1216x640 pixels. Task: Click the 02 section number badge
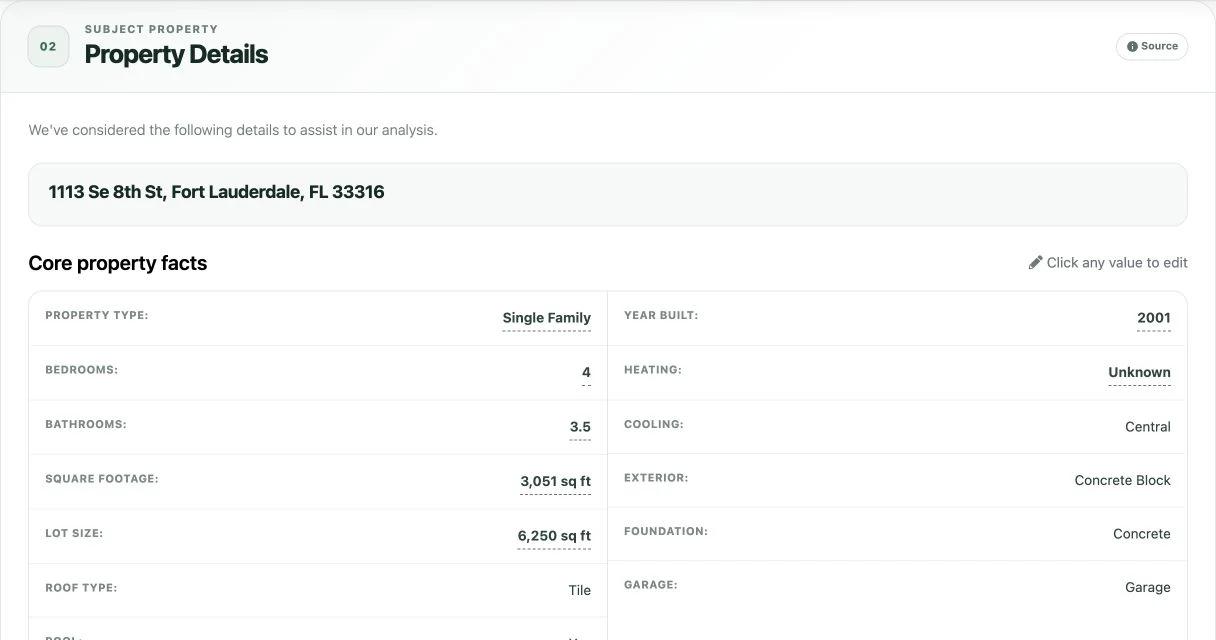[48, 47]
